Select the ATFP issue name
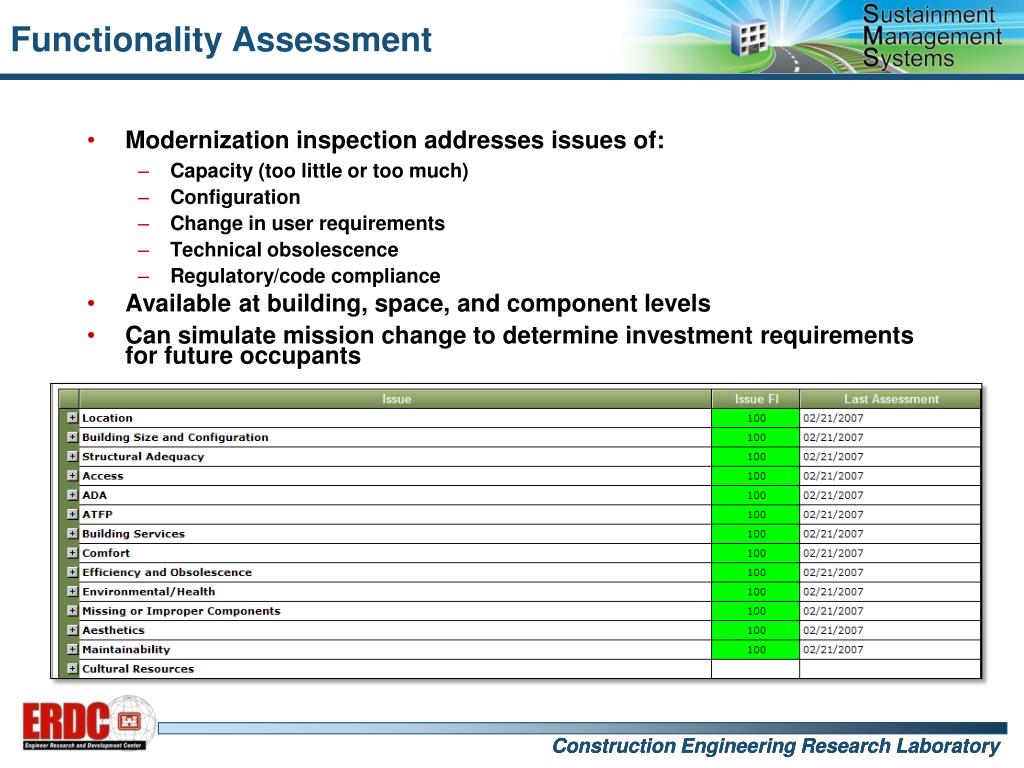Image resolution: width=1024 pixels, height=768 pixels. 97,514
